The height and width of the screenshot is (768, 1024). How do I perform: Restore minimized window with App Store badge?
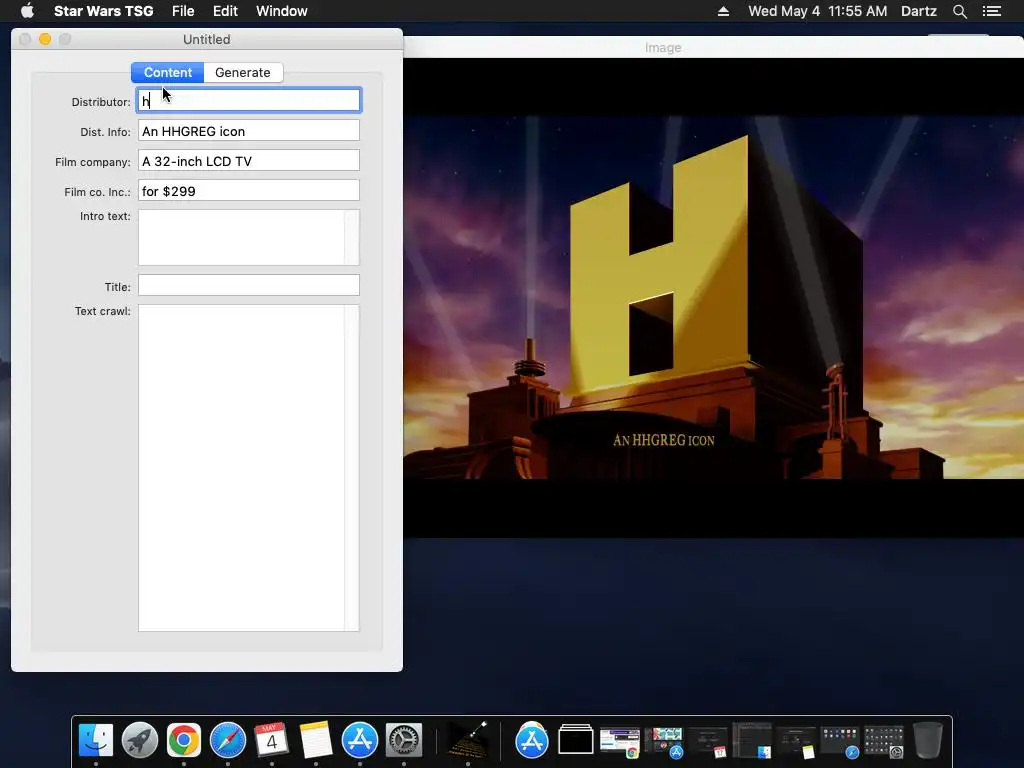[x=664, y=743]
